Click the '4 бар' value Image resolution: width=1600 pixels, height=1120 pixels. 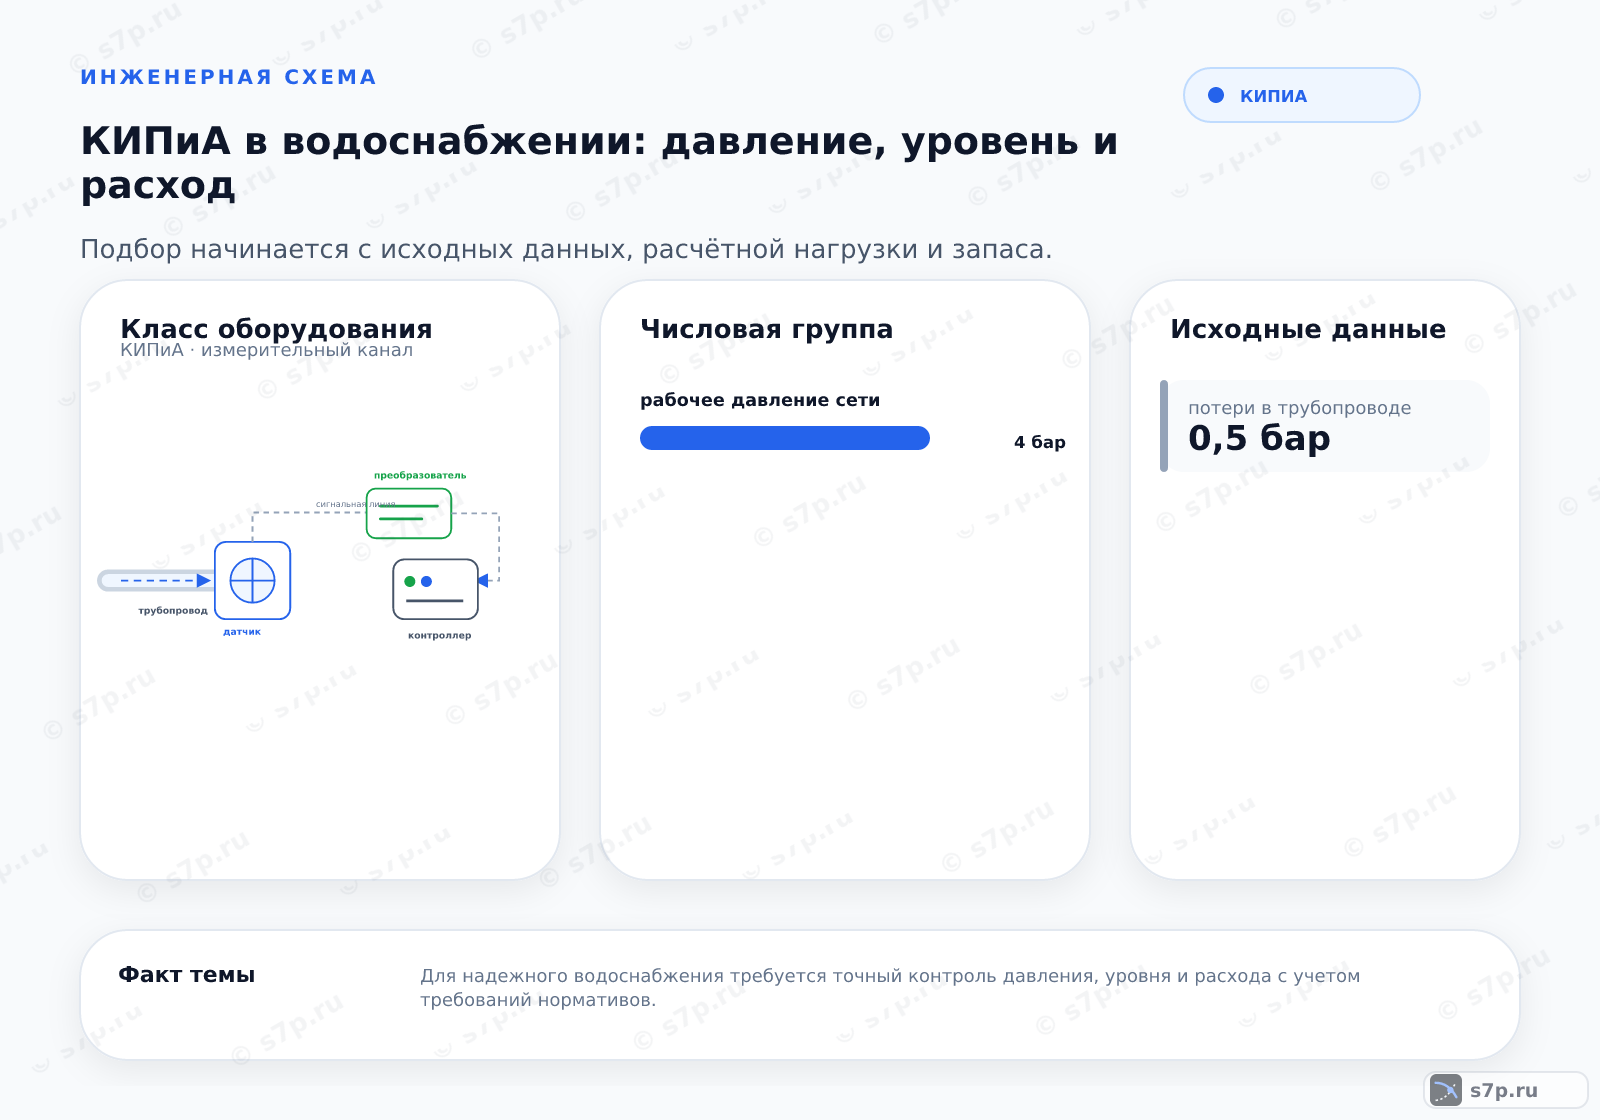click(1040, 442)
